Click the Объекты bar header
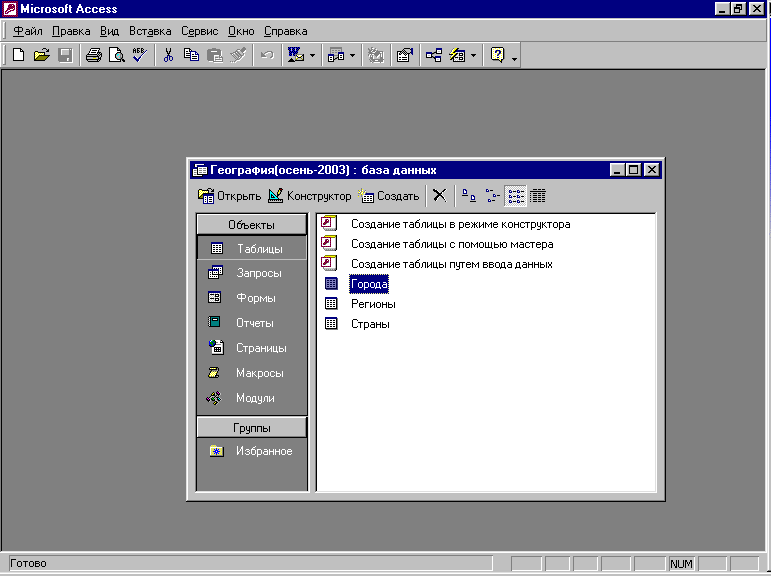 coord(251,225)
